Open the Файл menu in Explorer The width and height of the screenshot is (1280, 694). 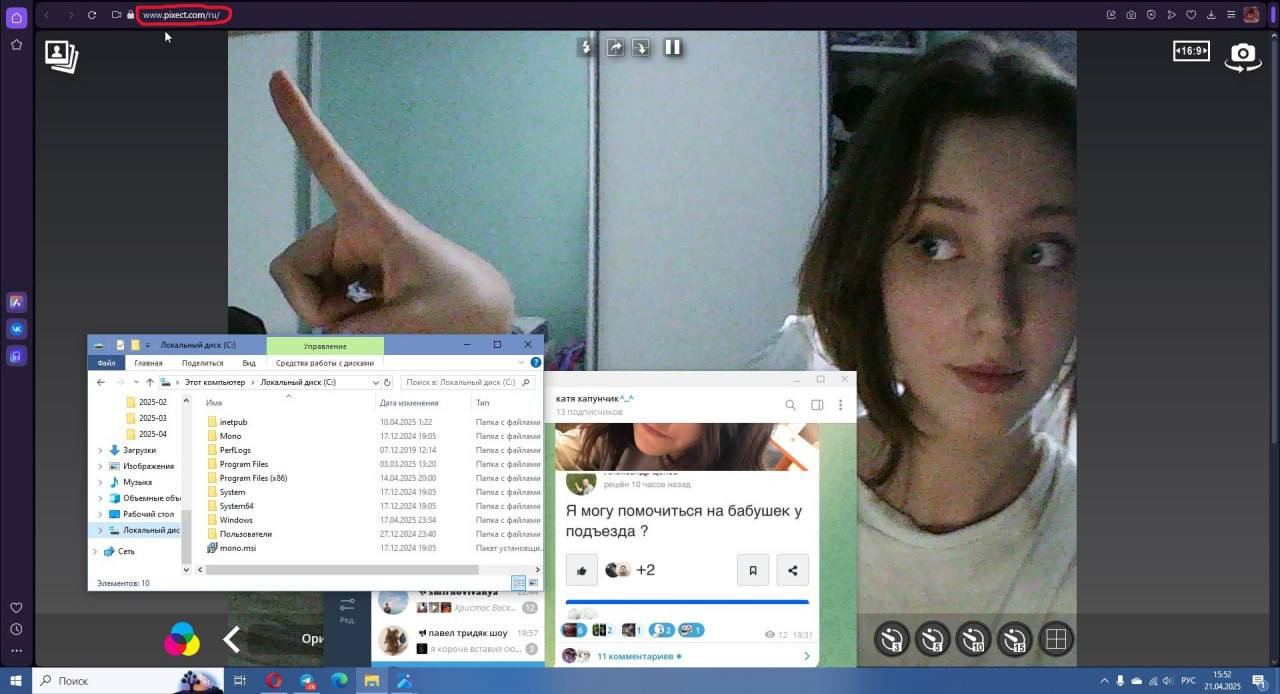coord(106,363)
